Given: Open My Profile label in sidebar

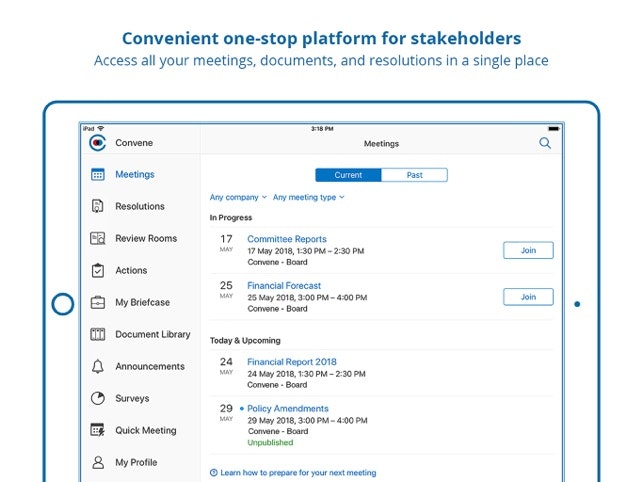Looking at the screenshot, I should click(136, 462).
